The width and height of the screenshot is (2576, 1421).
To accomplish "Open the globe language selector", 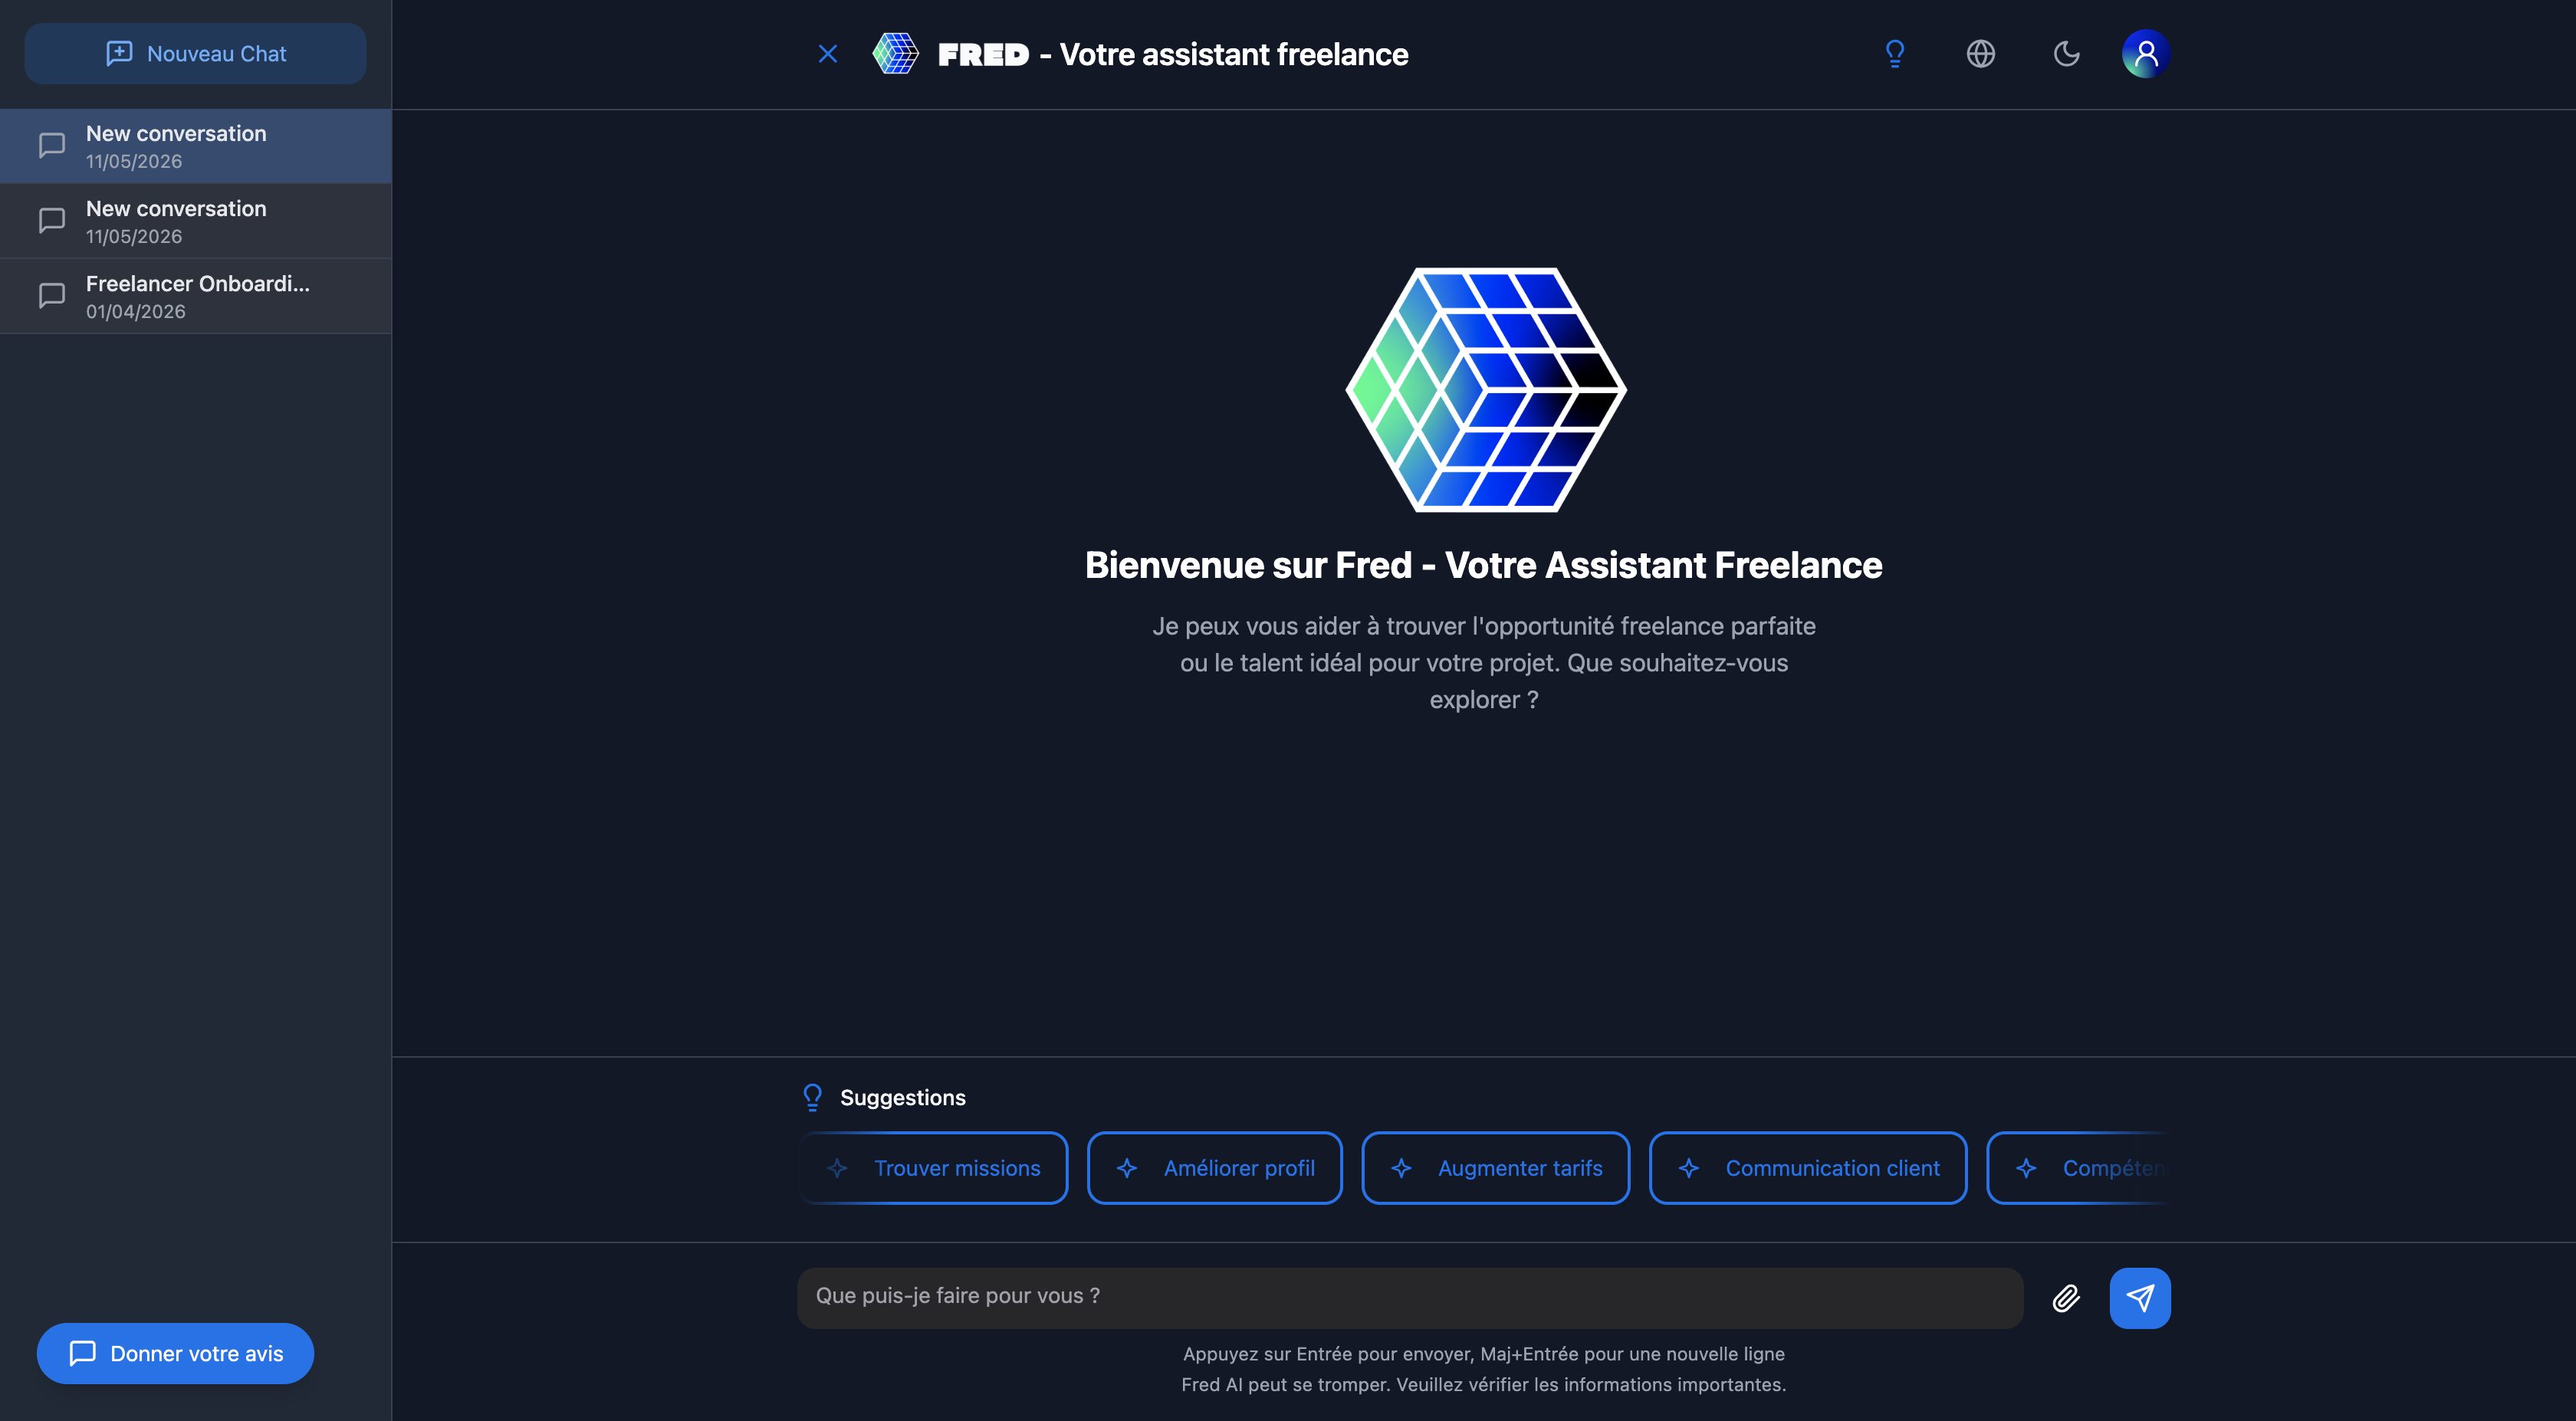I will pyautogui.click(x=1980, y=54).
